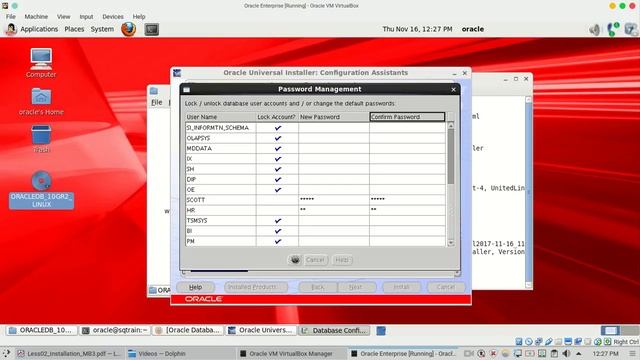Toggle Lock Account for SI_INFORMTN_SCHEMA
640x360 pixels.
coord(278,128)
